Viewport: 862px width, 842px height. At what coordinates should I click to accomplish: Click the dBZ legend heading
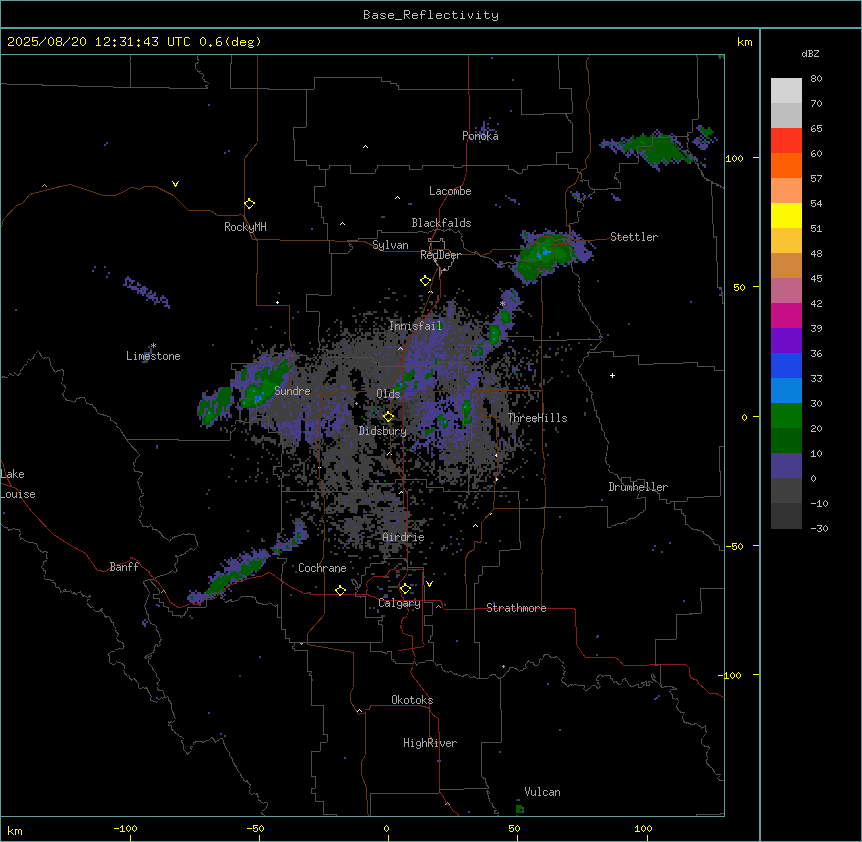pyautogui.click(x=810, y=53)
